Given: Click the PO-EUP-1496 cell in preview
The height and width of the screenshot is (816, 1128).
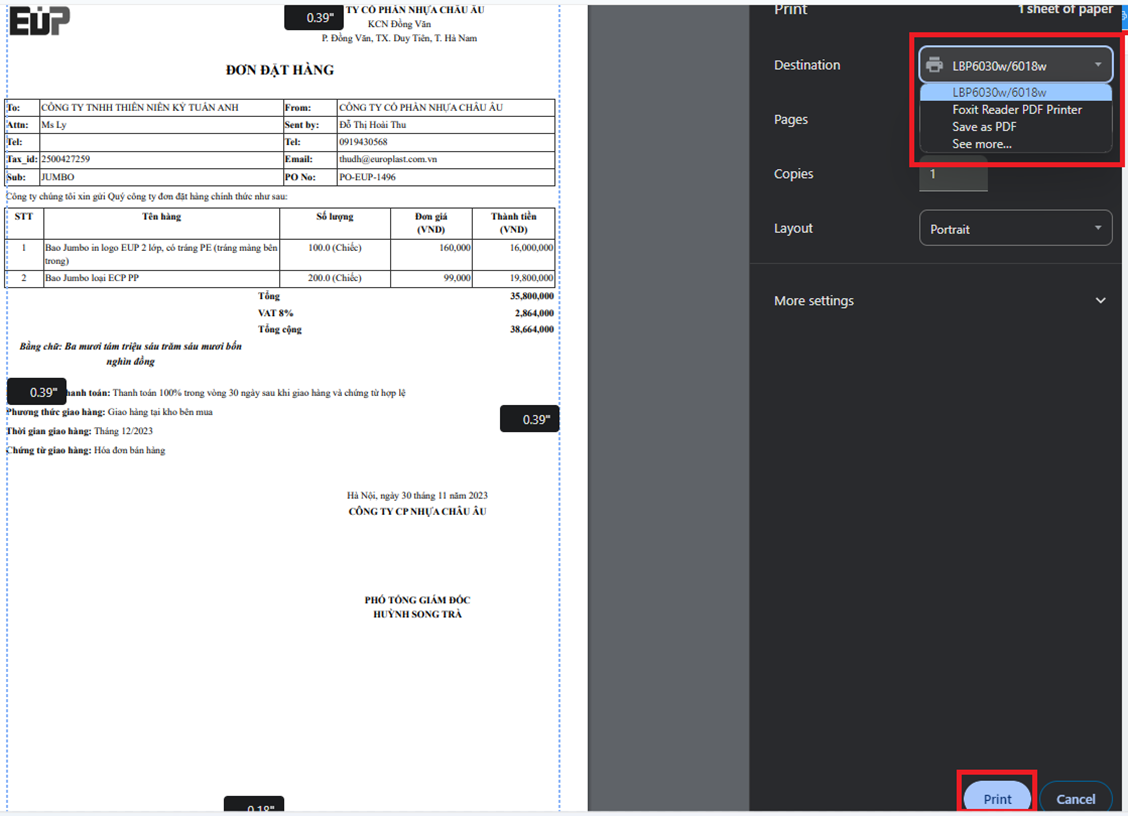Looking at the screenshot, I should click(367, 177).
